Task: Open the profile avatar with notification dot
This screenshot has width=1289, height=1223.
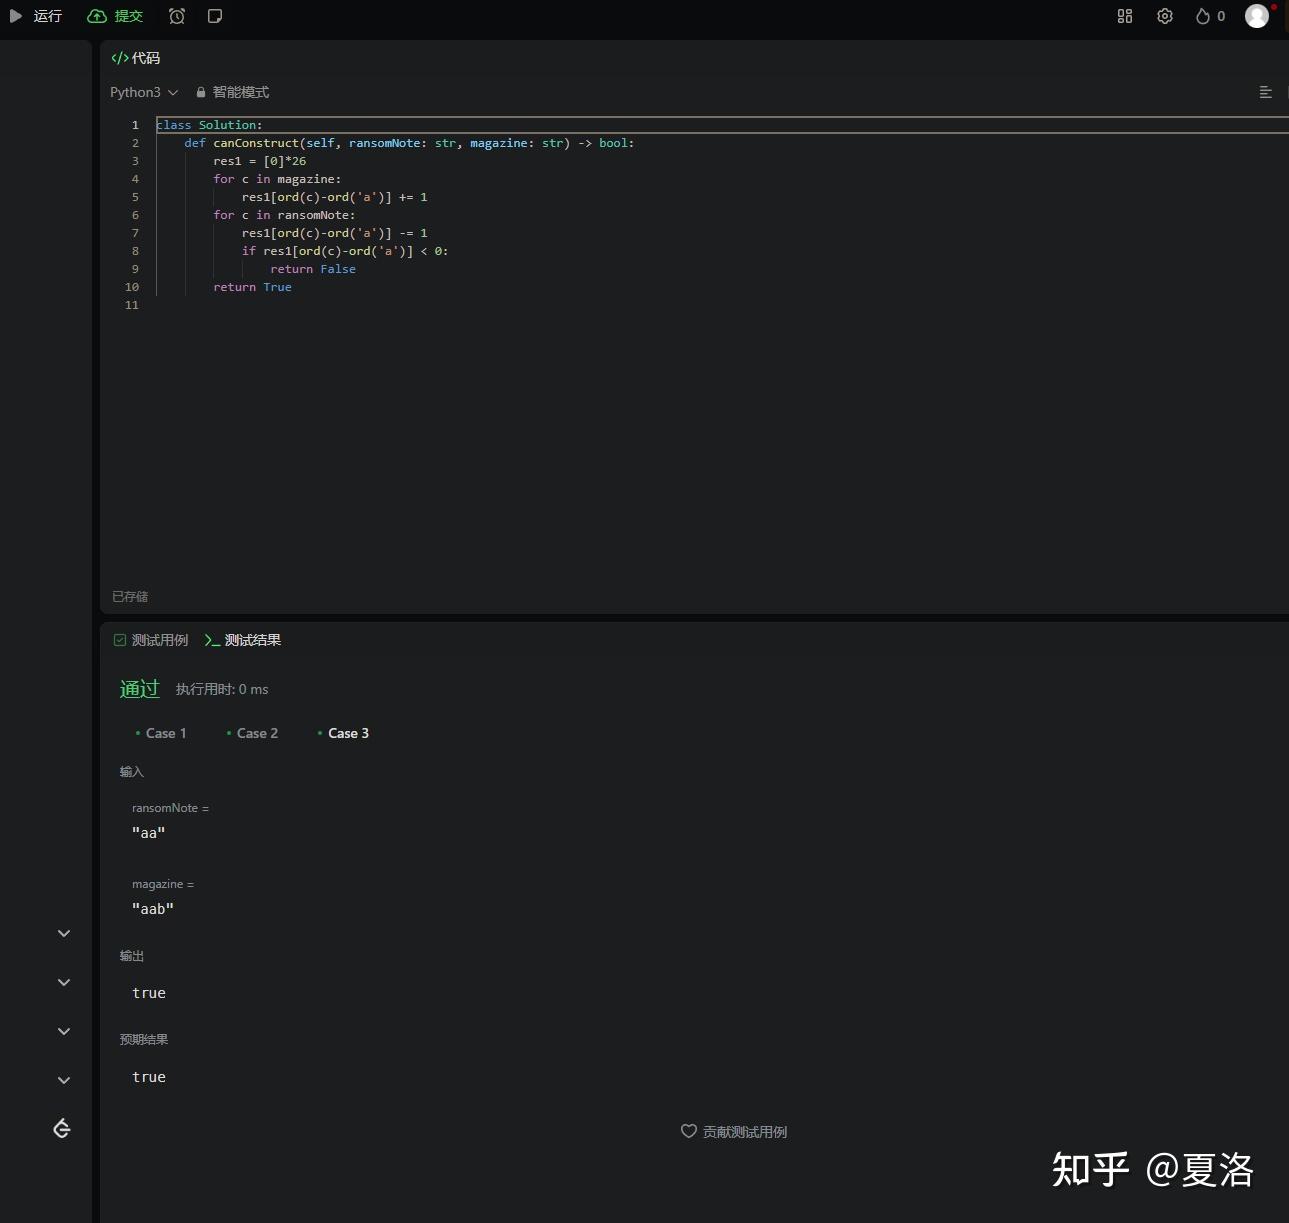Action: click(1256, 16)
